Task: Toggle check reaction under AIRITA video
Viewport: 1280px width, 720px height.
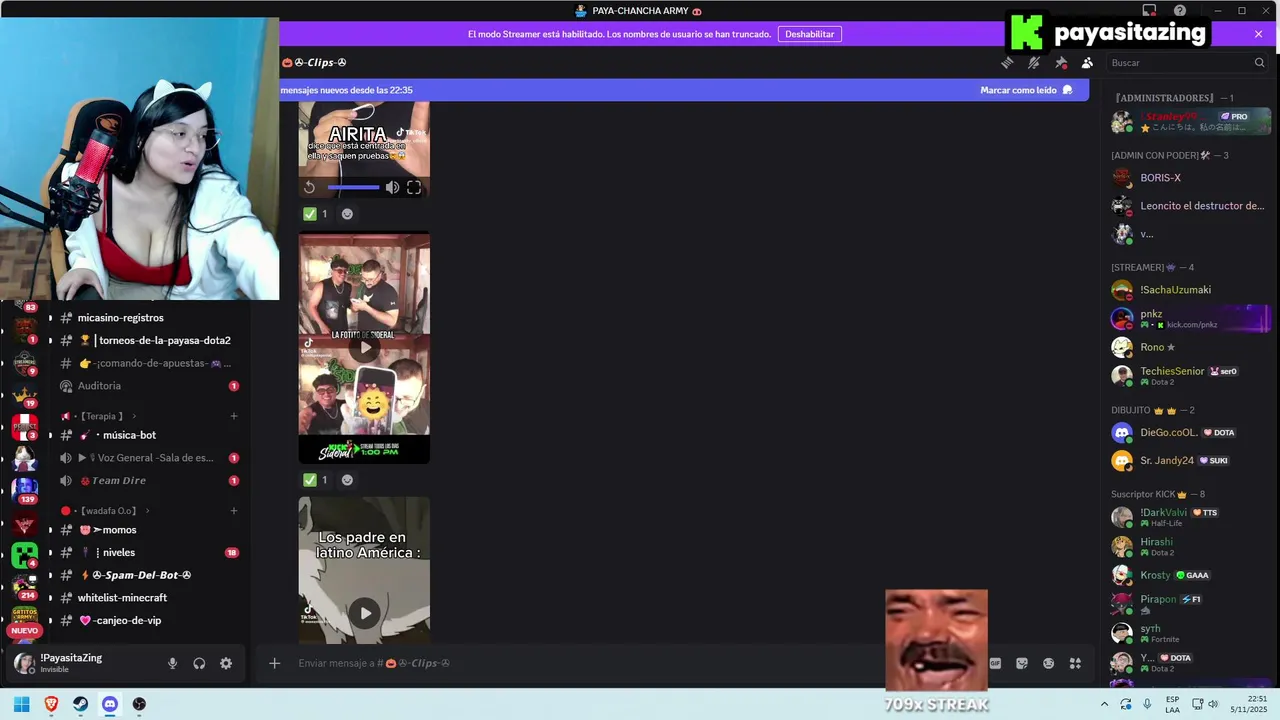Action: (x=316, y=214)
